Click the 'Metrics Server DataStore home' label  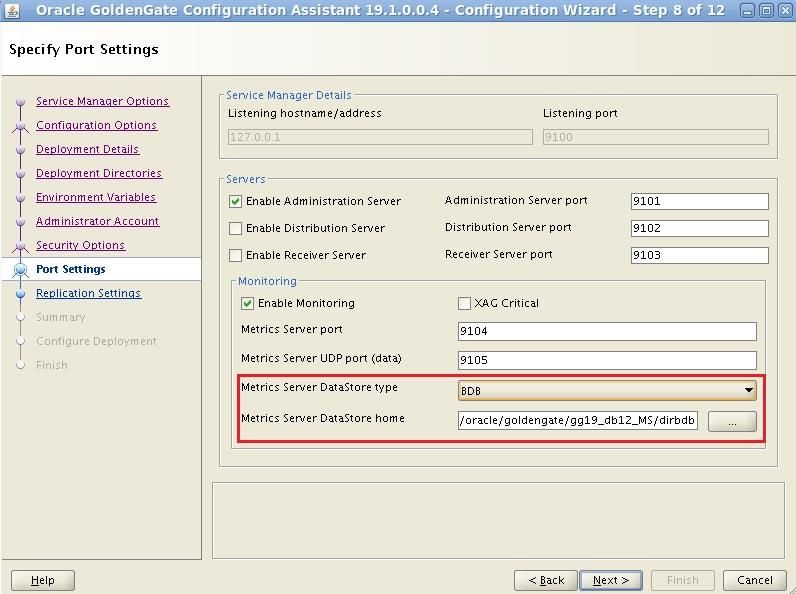[323, 418]
